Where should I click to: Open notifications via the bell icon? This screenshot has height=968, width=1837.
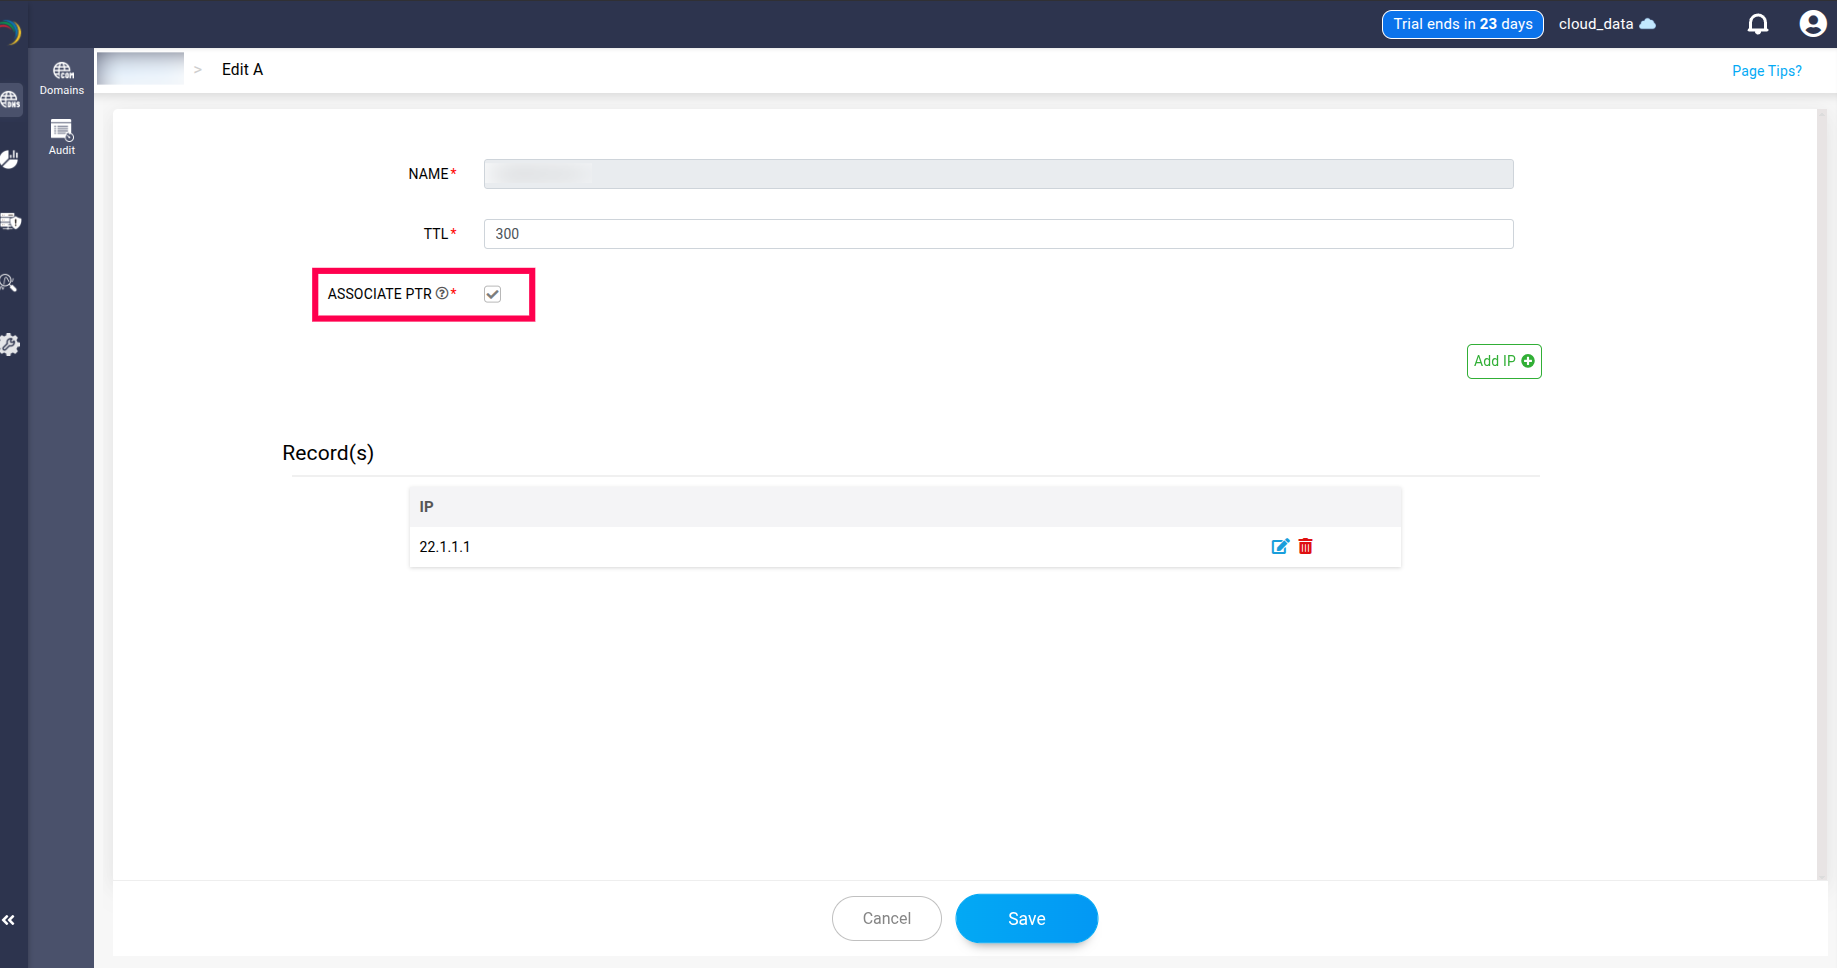1757,23
